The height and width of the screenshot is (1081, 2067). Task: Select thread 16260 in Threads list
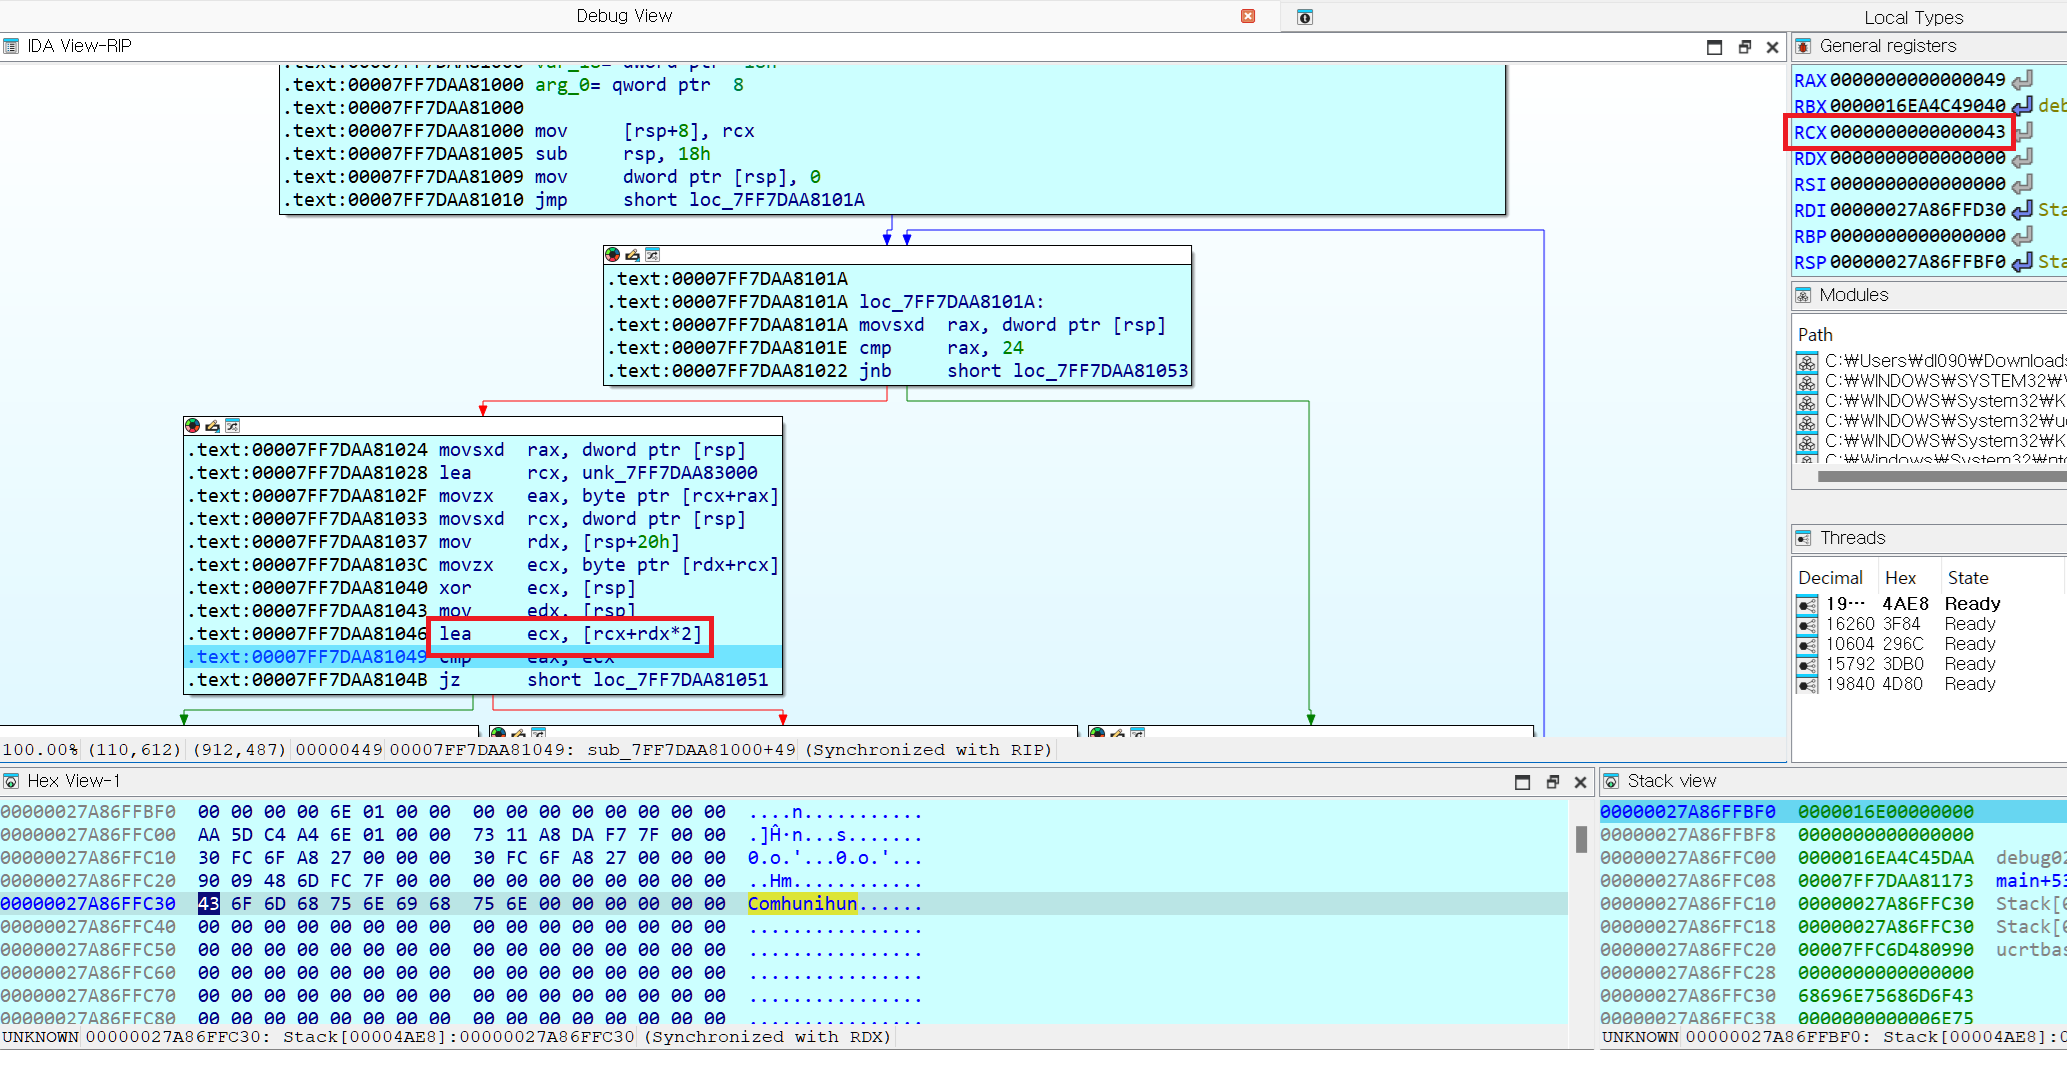pyautogui.click(x=1849, y=624)
